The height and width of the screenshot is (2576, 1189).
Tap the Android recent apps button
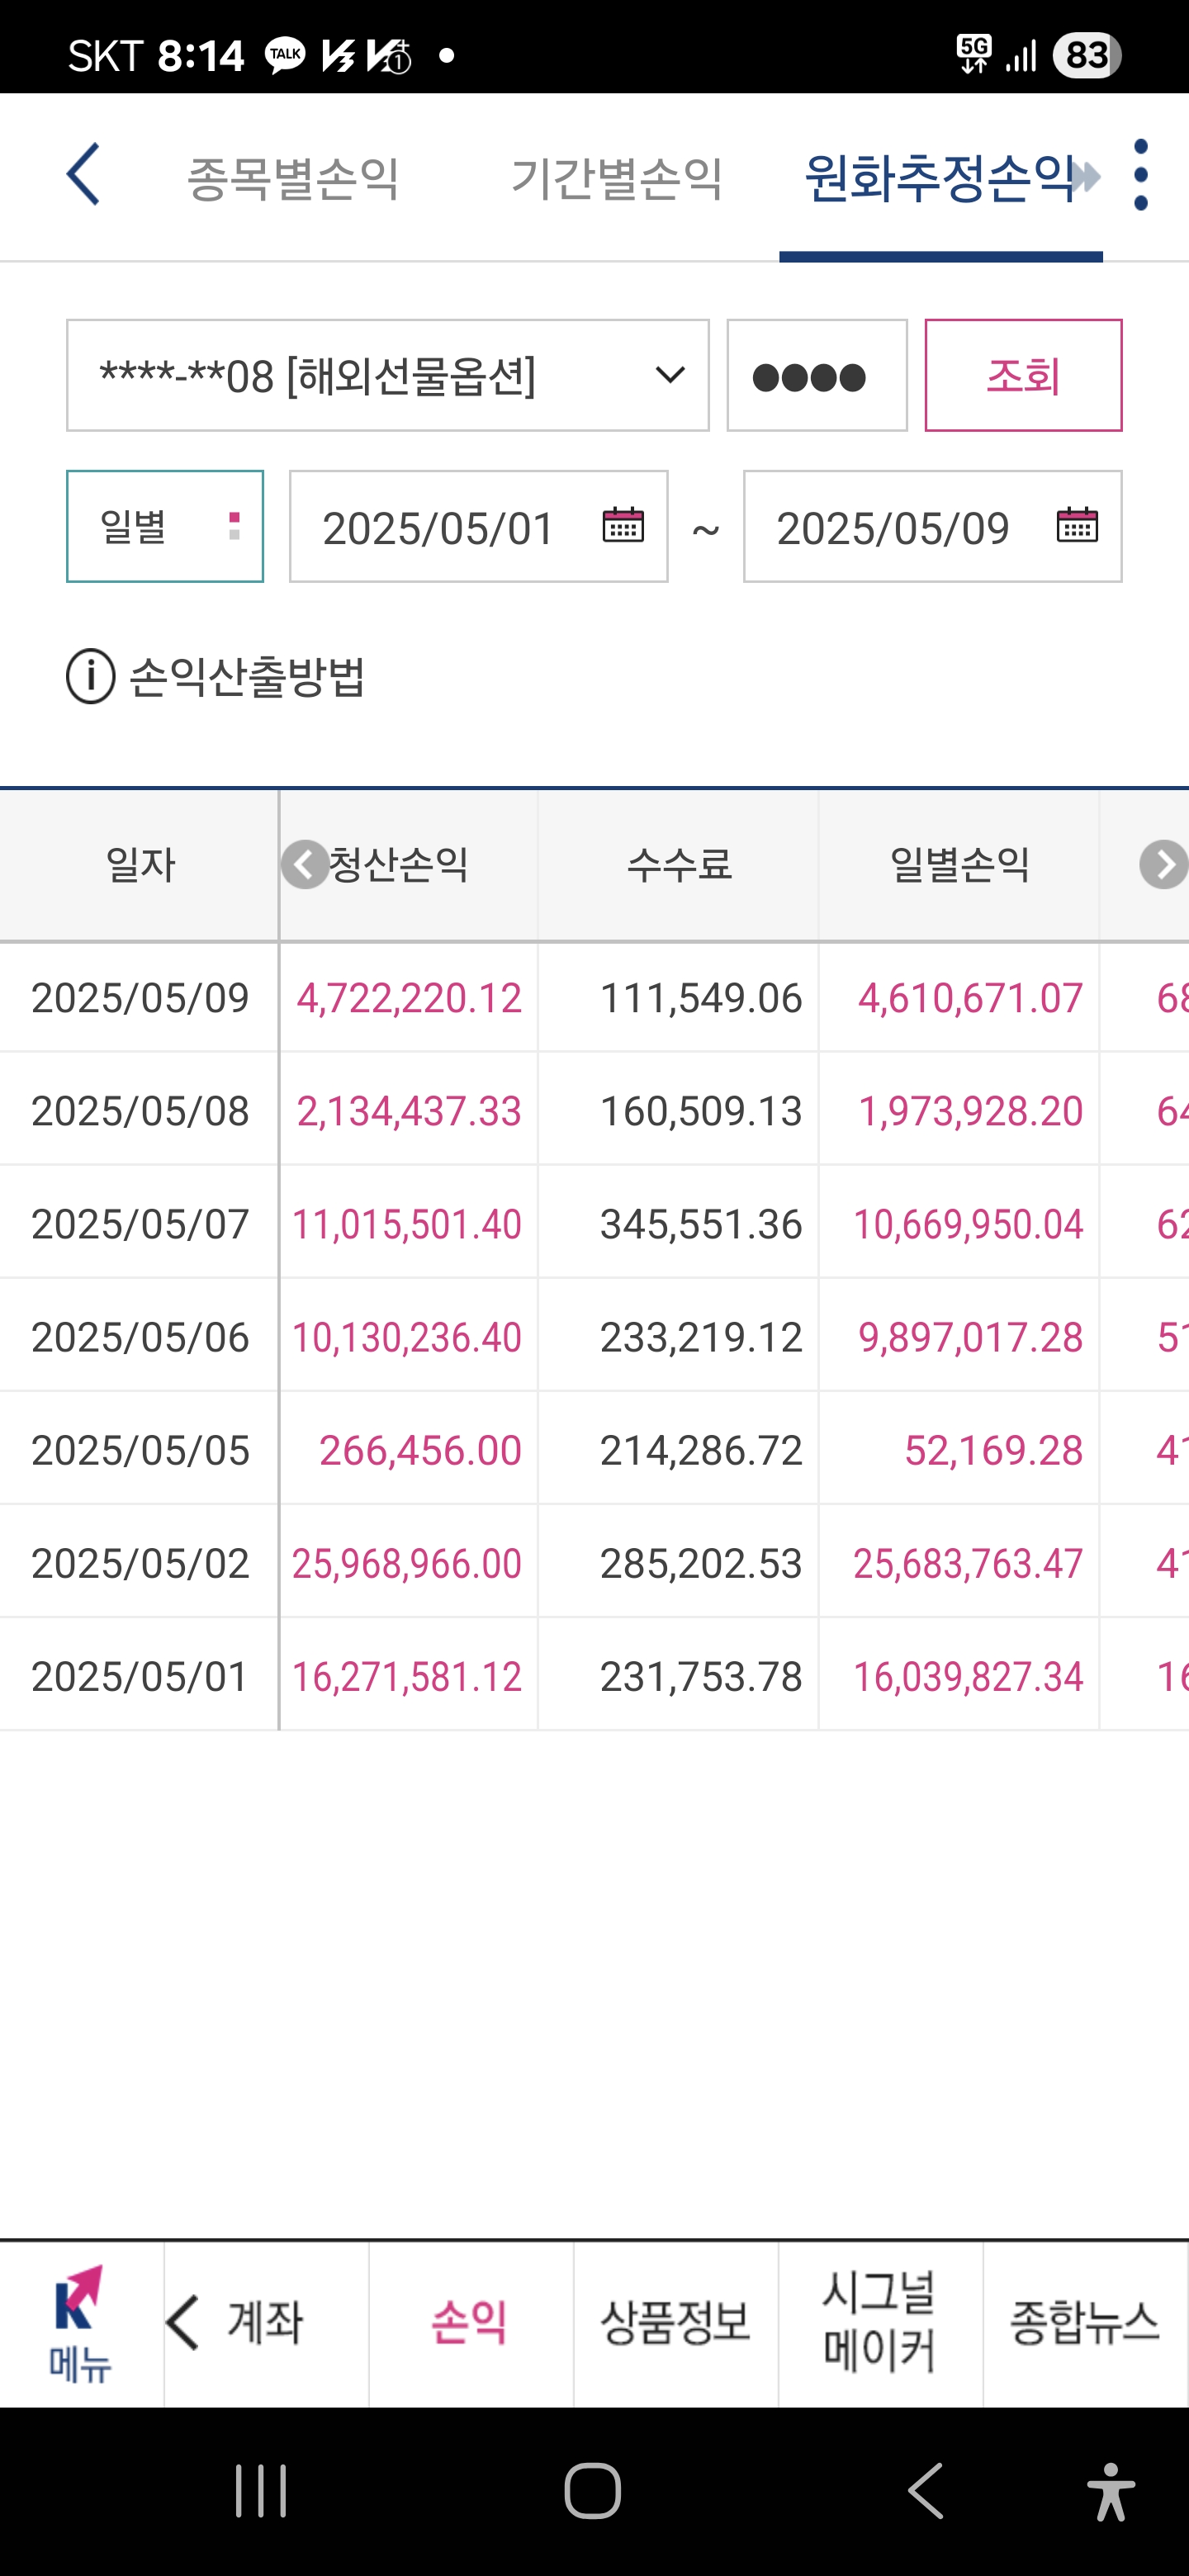tap(261, 2490)
